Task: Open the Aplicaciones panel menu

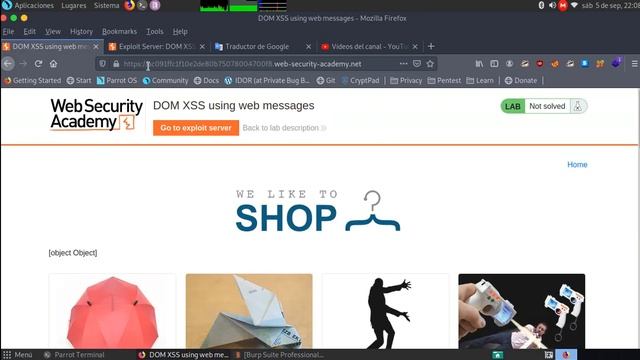Action: (28, 5)
